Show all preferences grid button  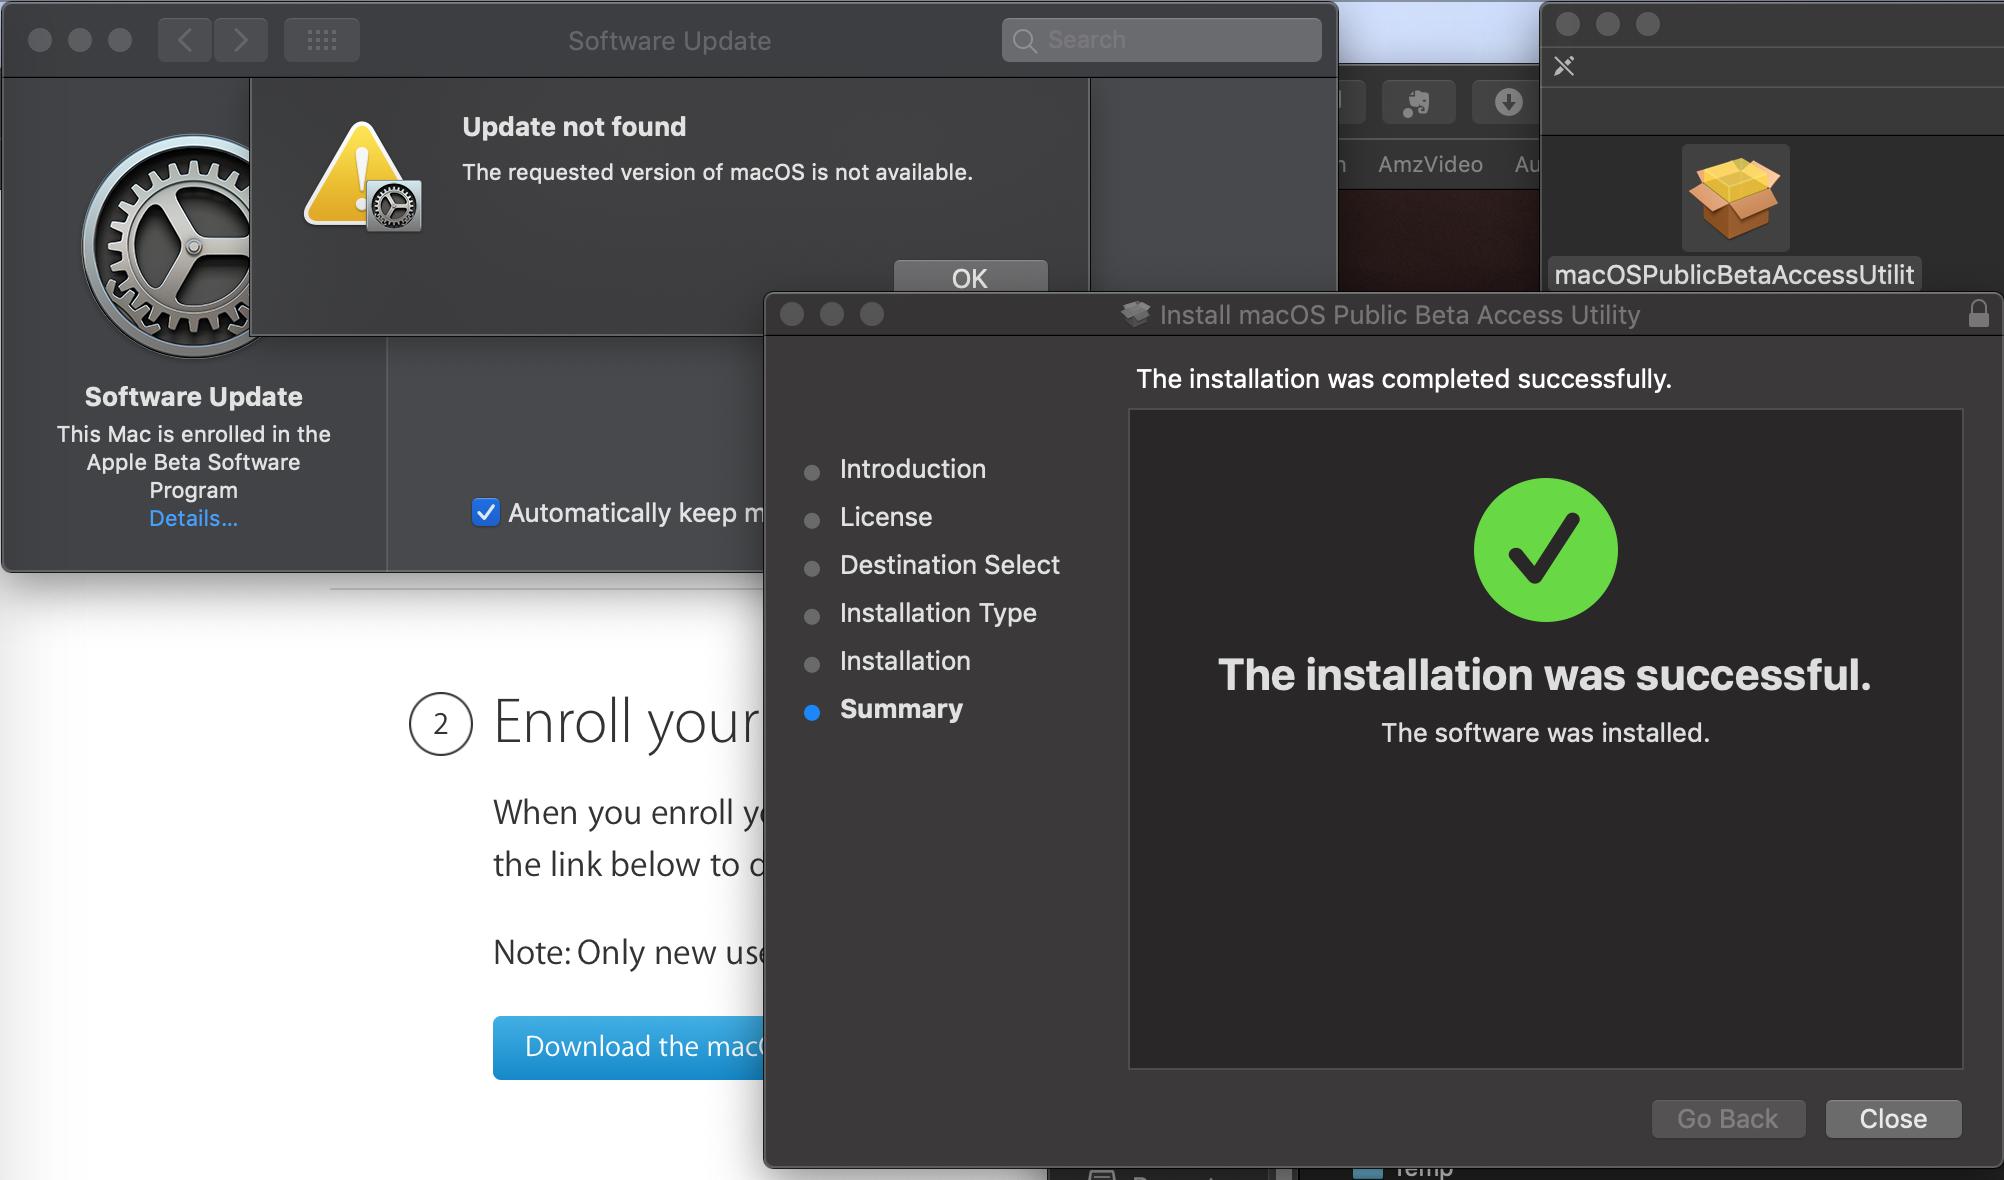click(321, 40)
